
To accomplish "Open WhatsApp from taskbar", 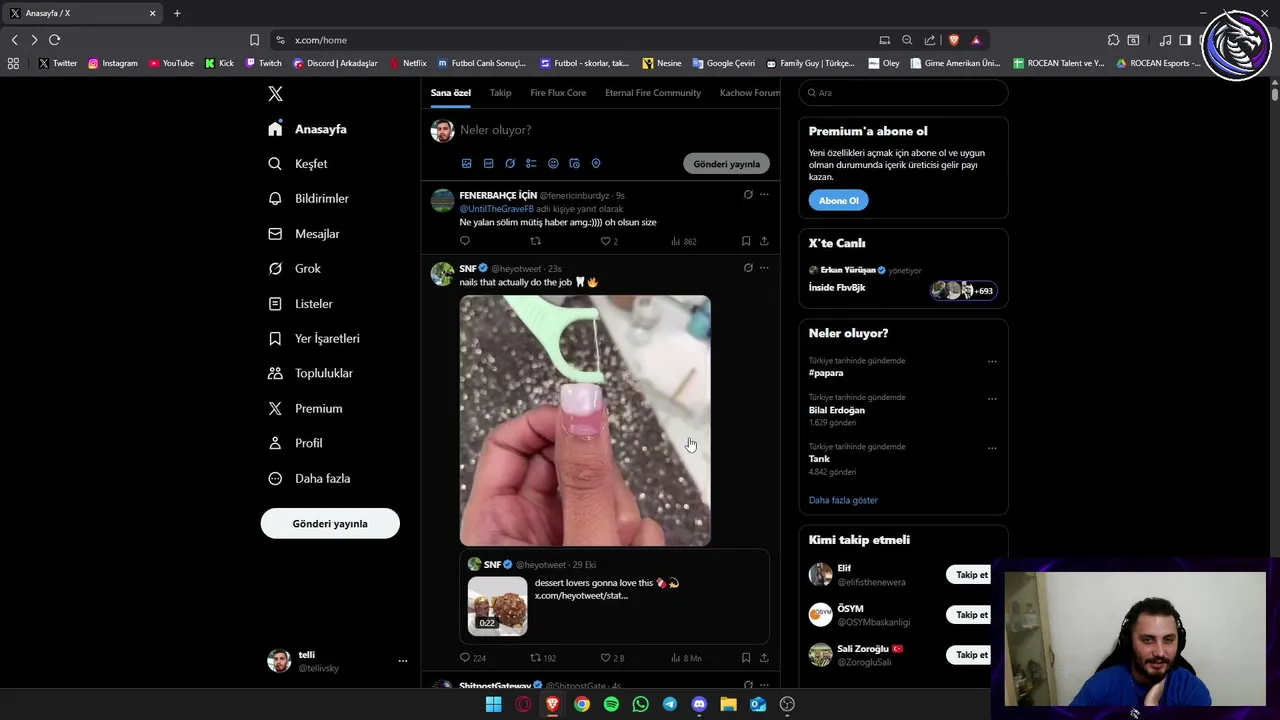I will (x=640, y=704).
